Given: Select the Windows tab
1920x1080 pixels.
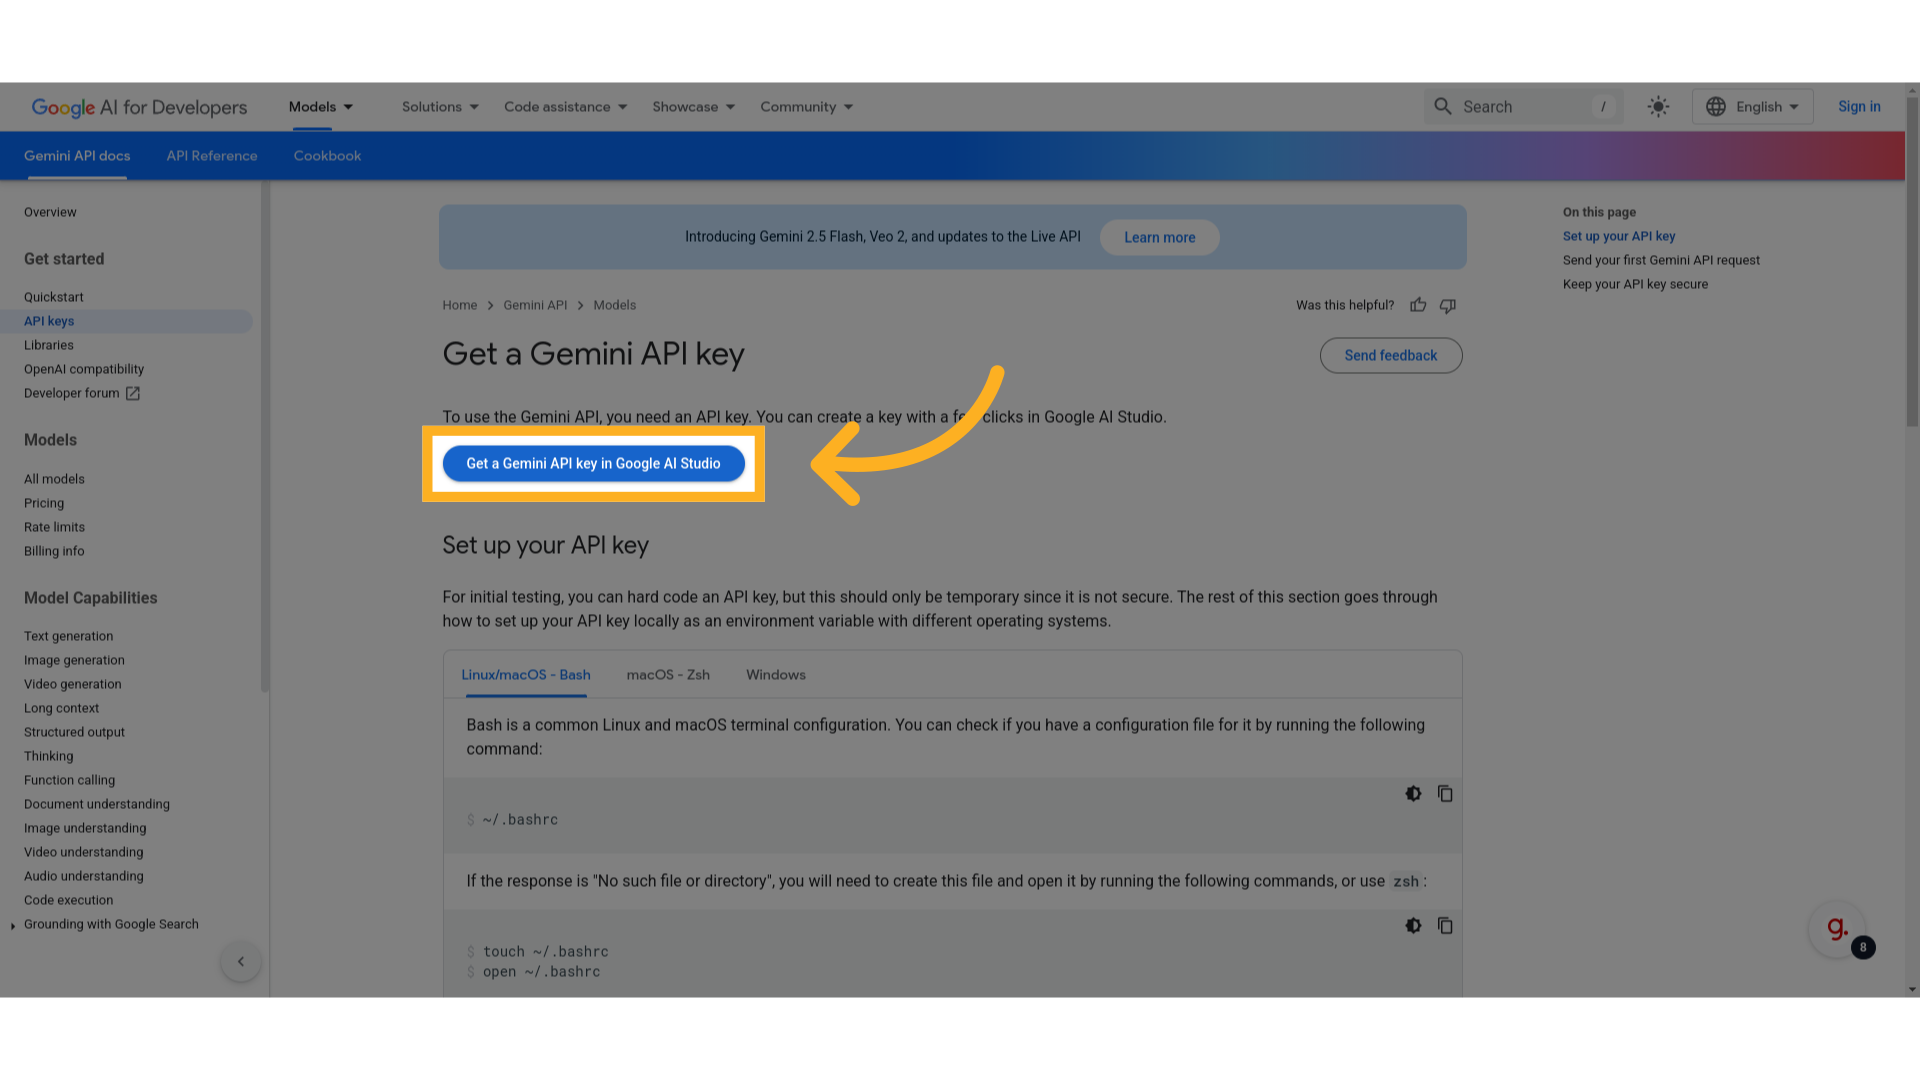Looking at the screenshot, I should click(x=775, y=675).
